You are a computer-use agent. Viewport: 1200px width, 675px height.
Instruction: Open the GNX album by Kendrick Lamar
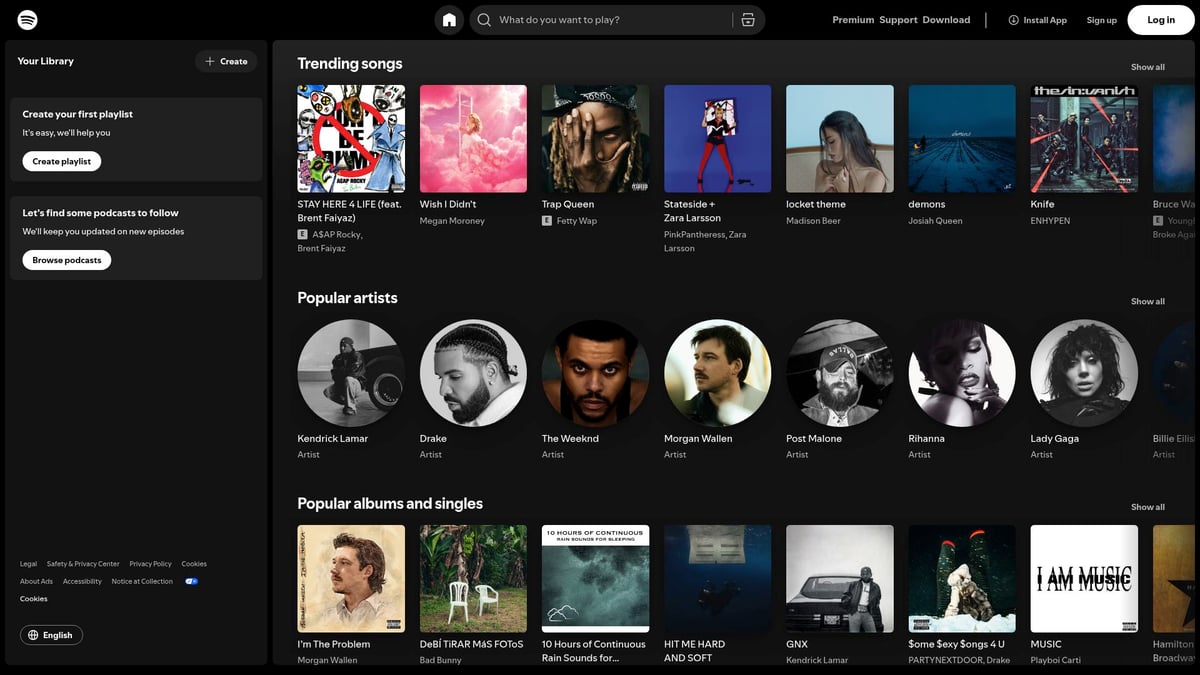(x=839, y=578)
